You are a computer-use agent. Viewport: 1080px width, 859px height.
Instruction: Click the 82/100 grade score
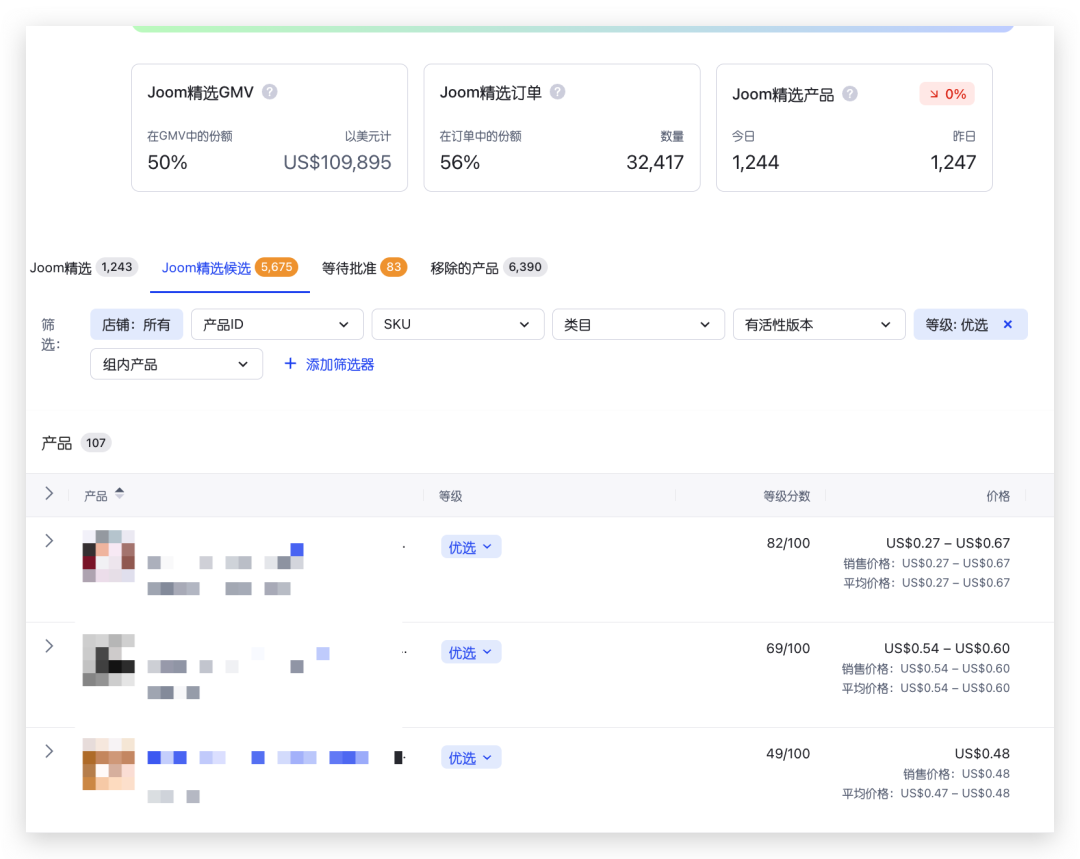click(788, 543)
